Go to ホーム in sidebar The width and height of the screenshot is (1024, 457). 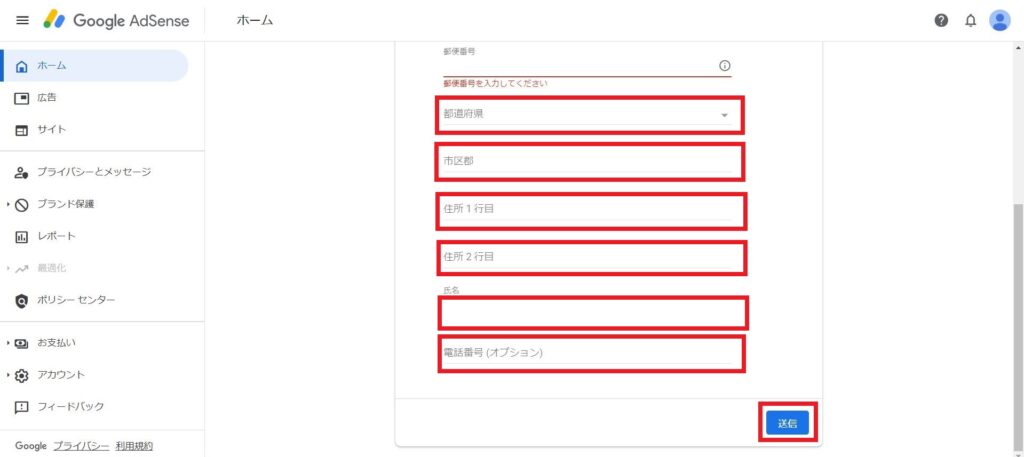[x=52, y=66]
